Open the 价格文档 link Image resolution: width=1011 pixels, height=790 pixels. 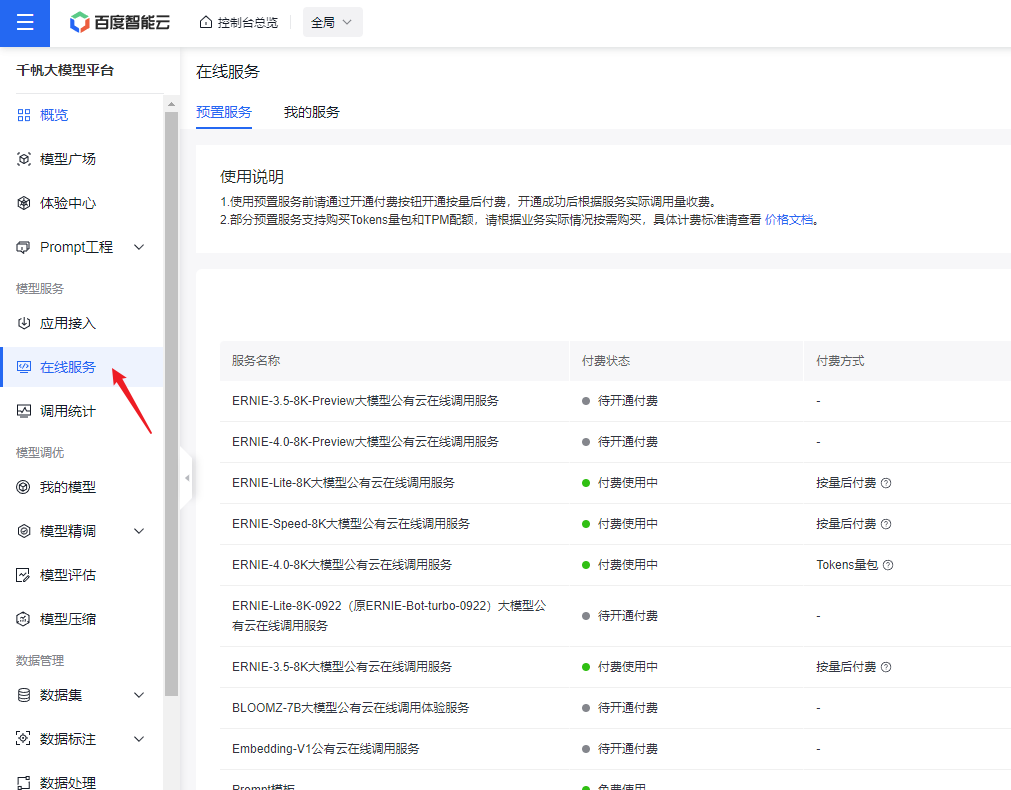point(789,220)
